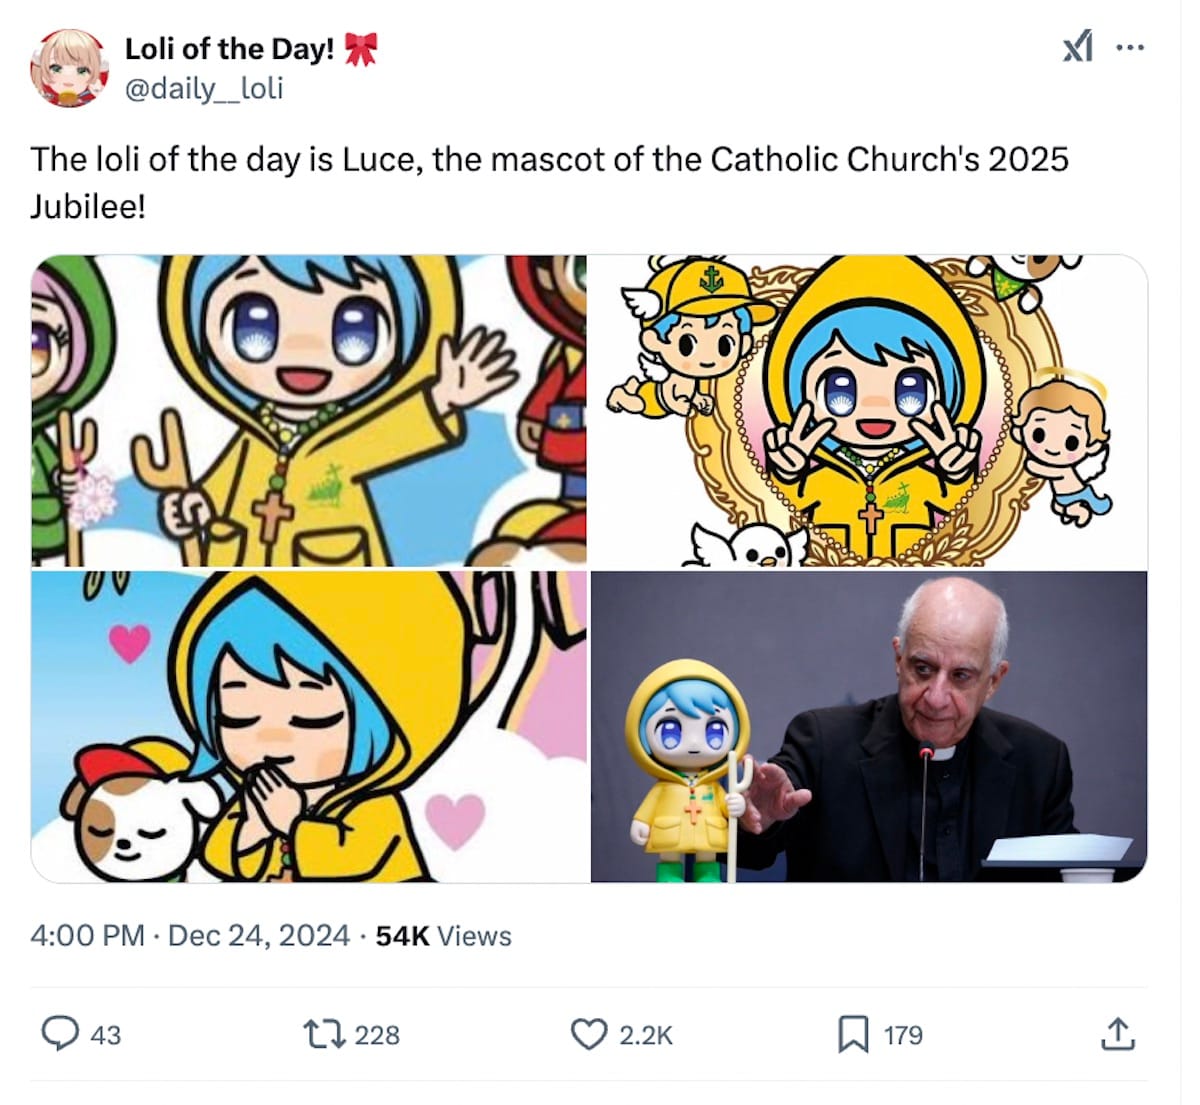Open the @daily__loli handle link
This screenshot has height=1105, width=1200.
pyautogui.click(x=204, y=89)
